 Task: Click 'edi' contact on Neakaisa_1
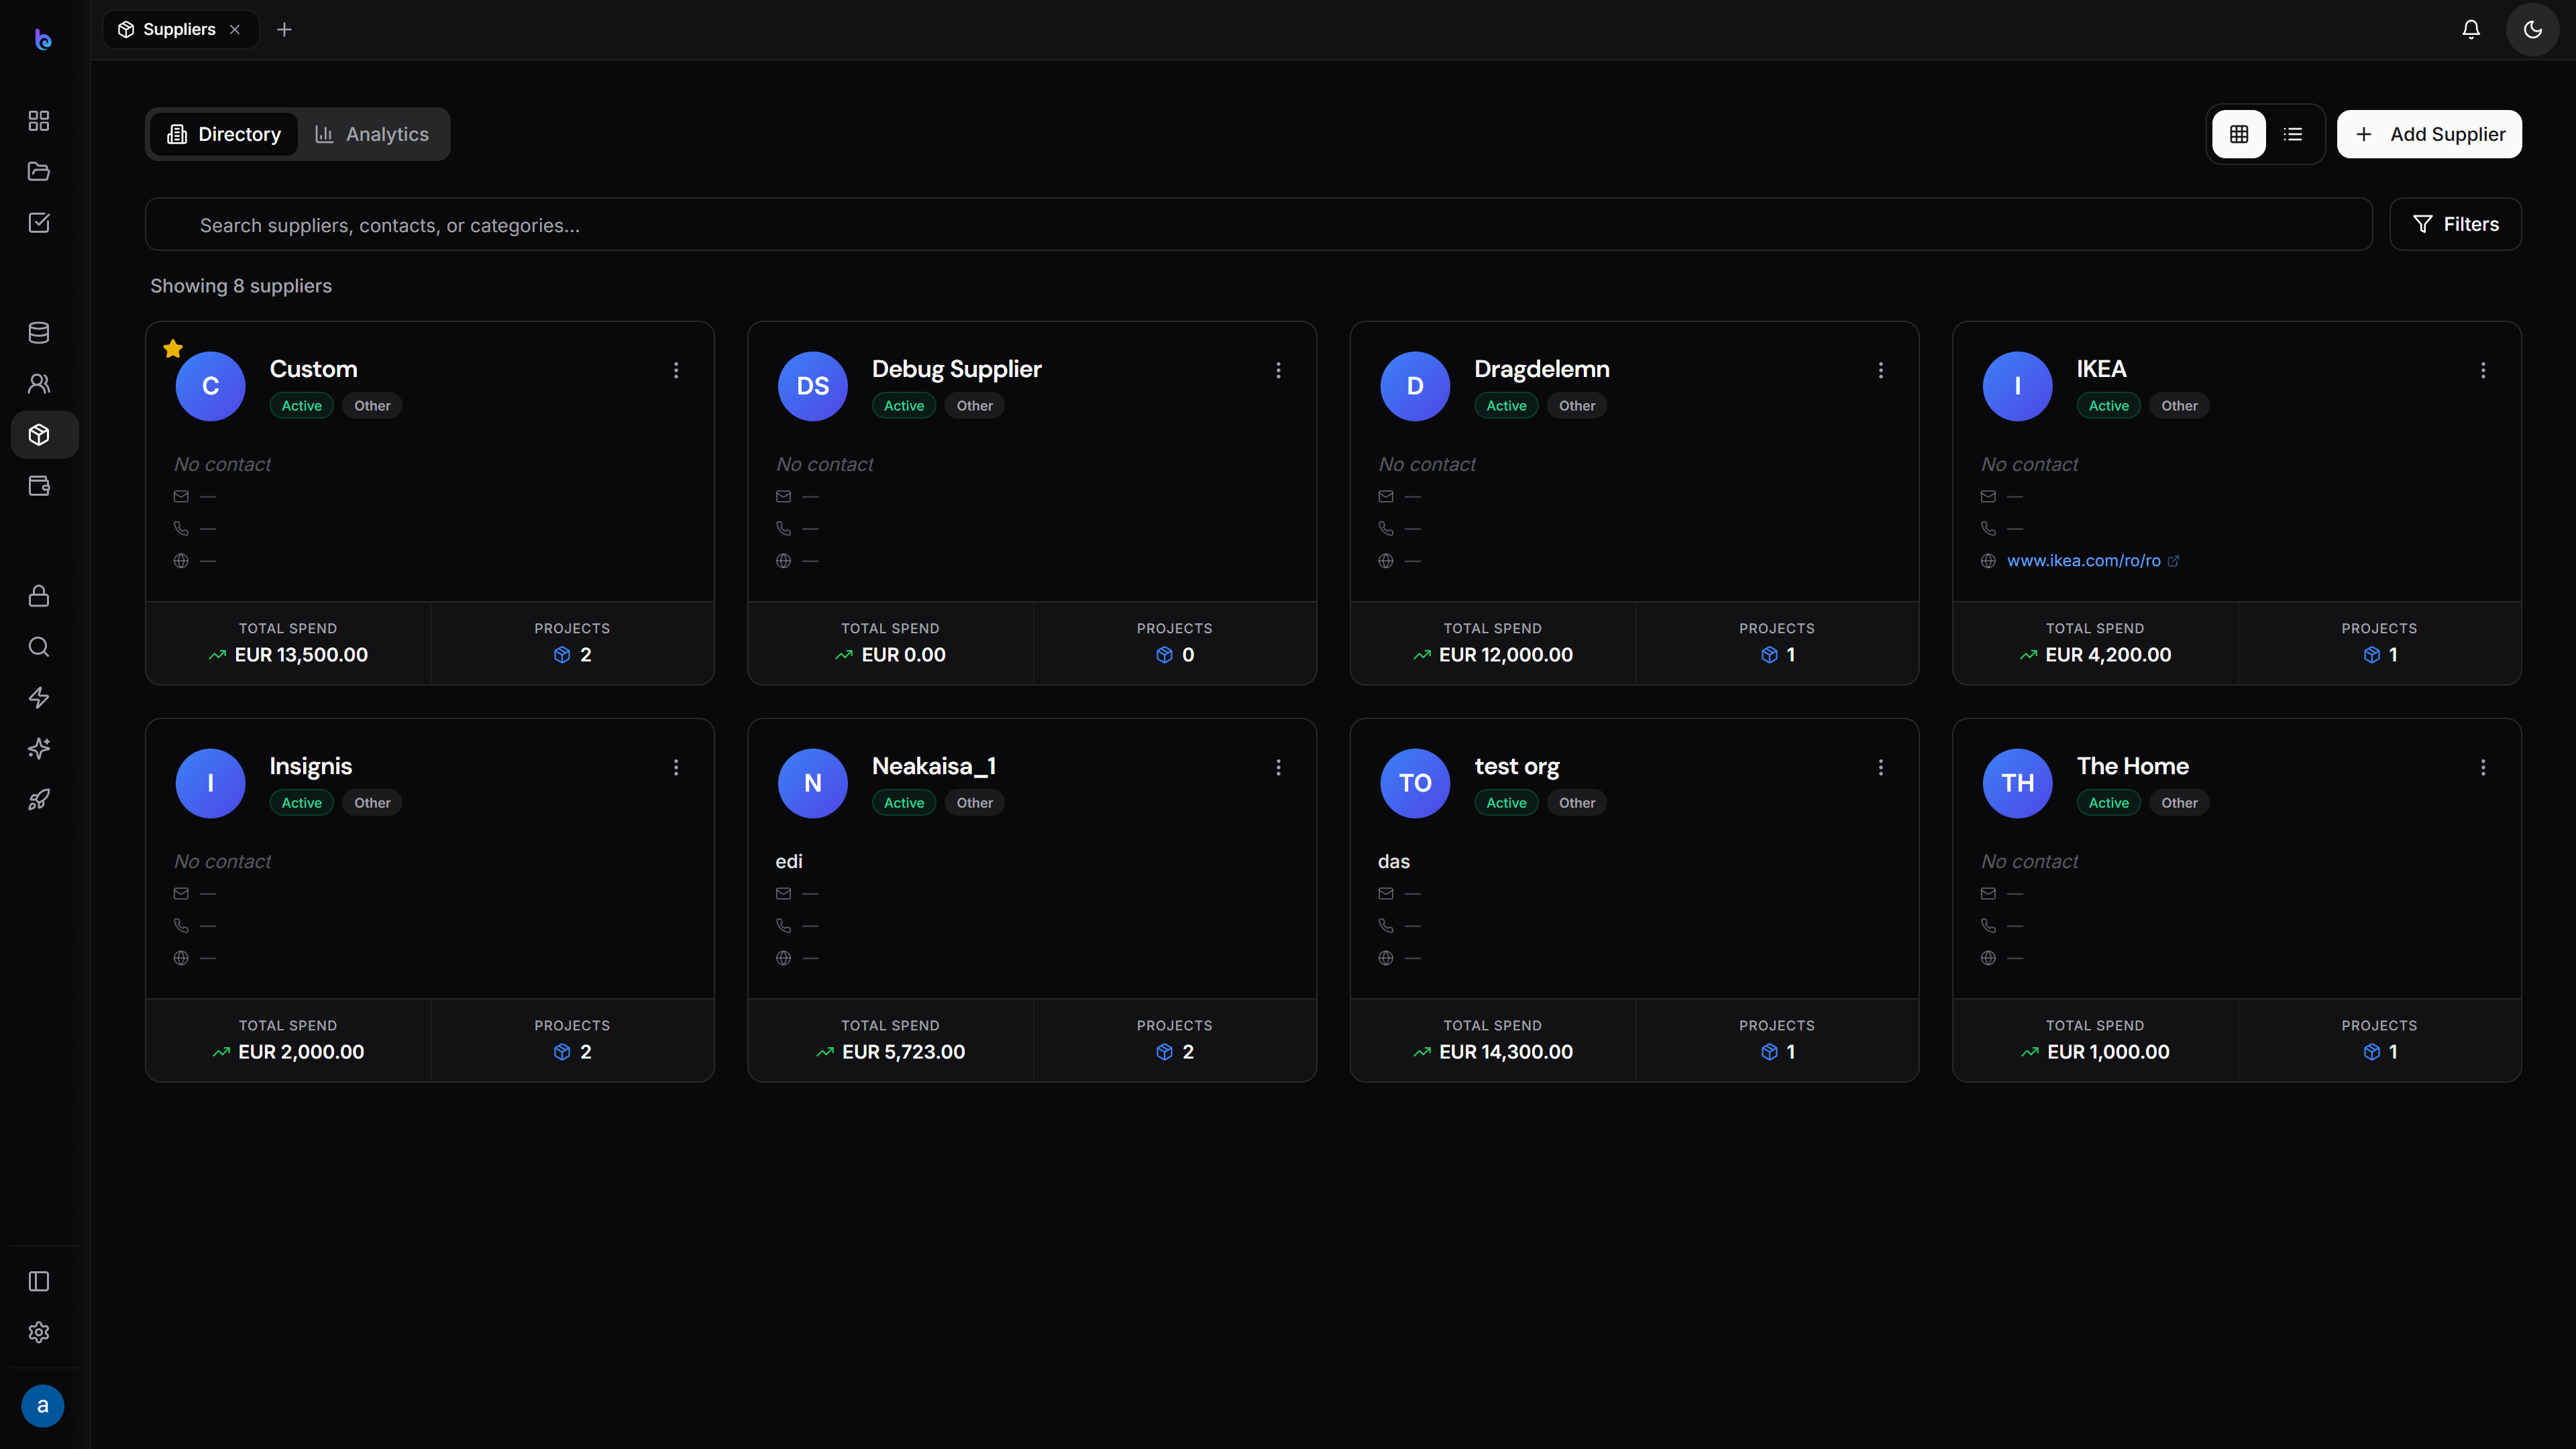[789, 862]
